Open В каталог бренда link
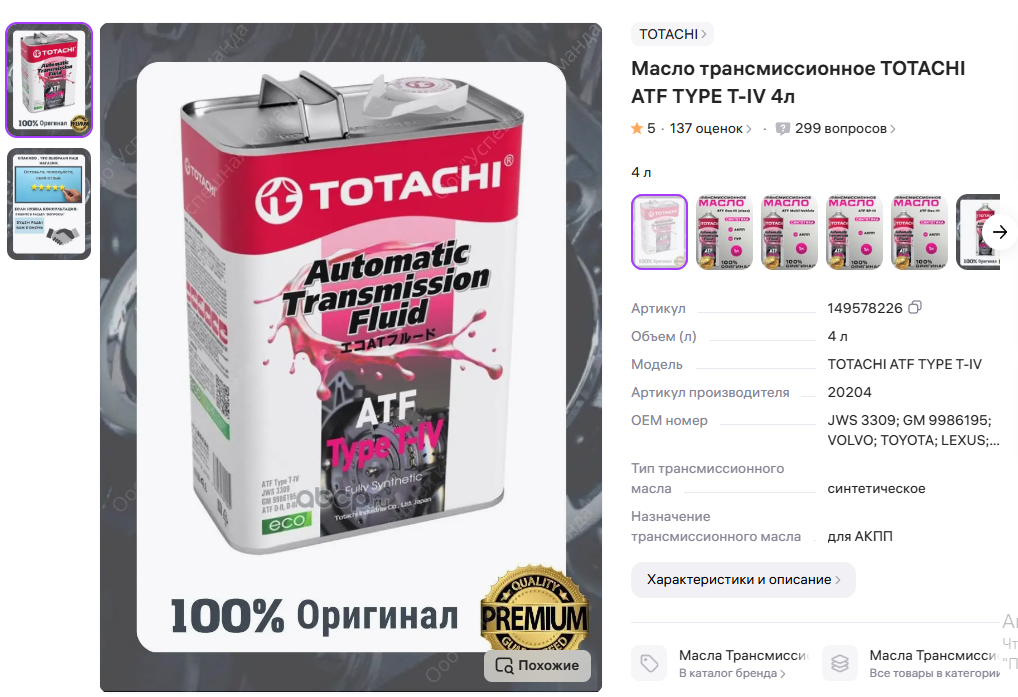The width and height of the screenshot is (1018, 697). point(732,673)
